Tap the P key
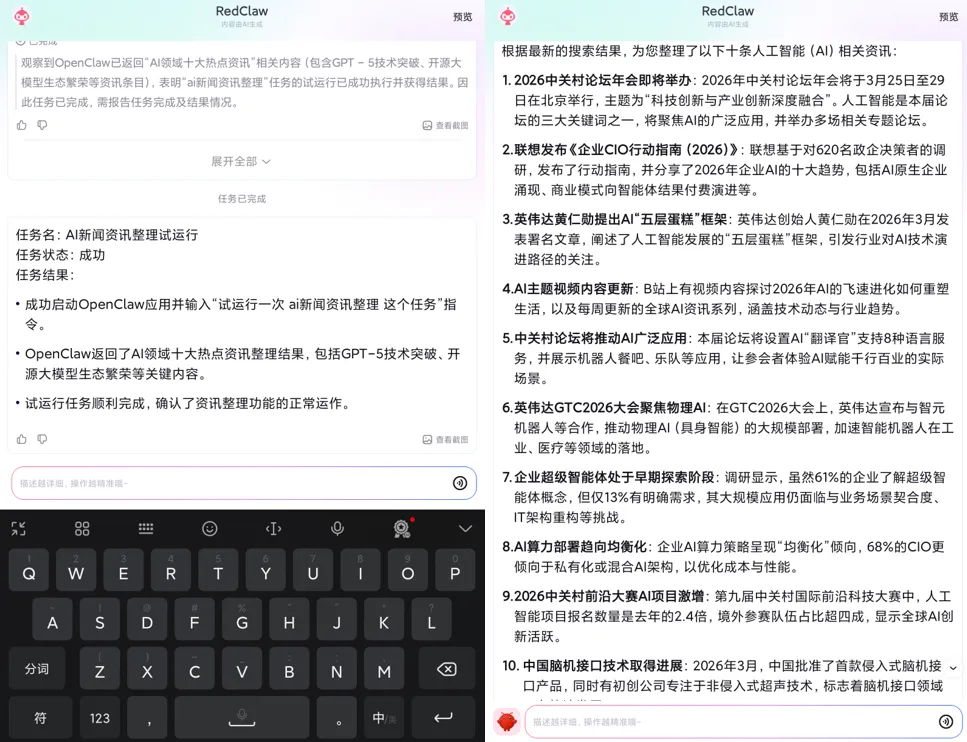 pos(455,571)
